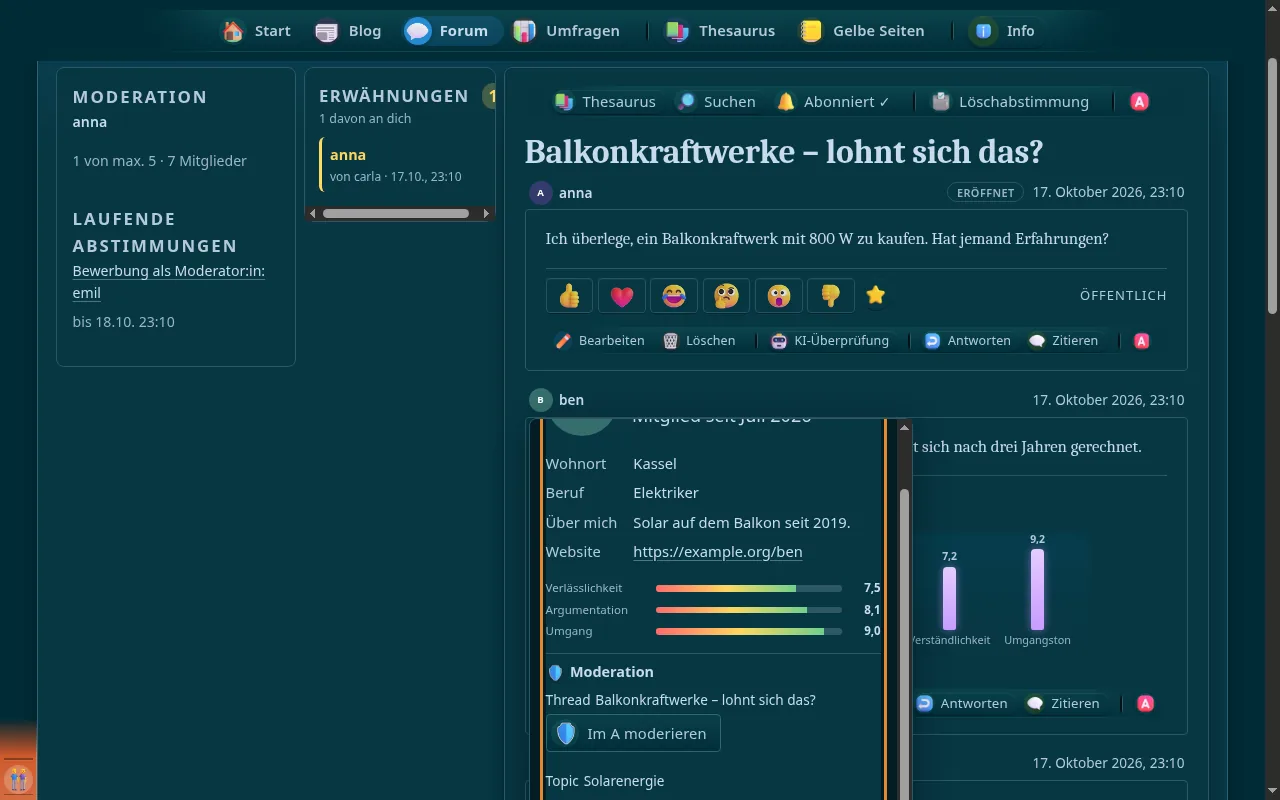The image size is (1280, 800).
Task: Click Antworten on anna's post
Action: (966, 341)
